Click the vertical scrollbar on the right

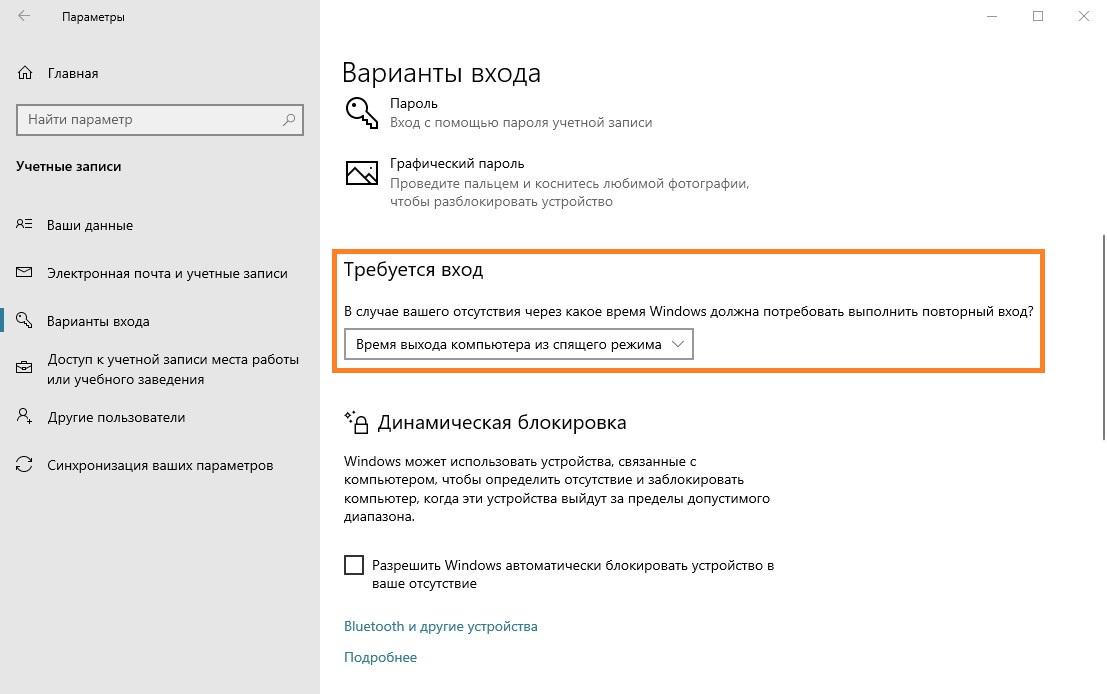[1103, 337]
